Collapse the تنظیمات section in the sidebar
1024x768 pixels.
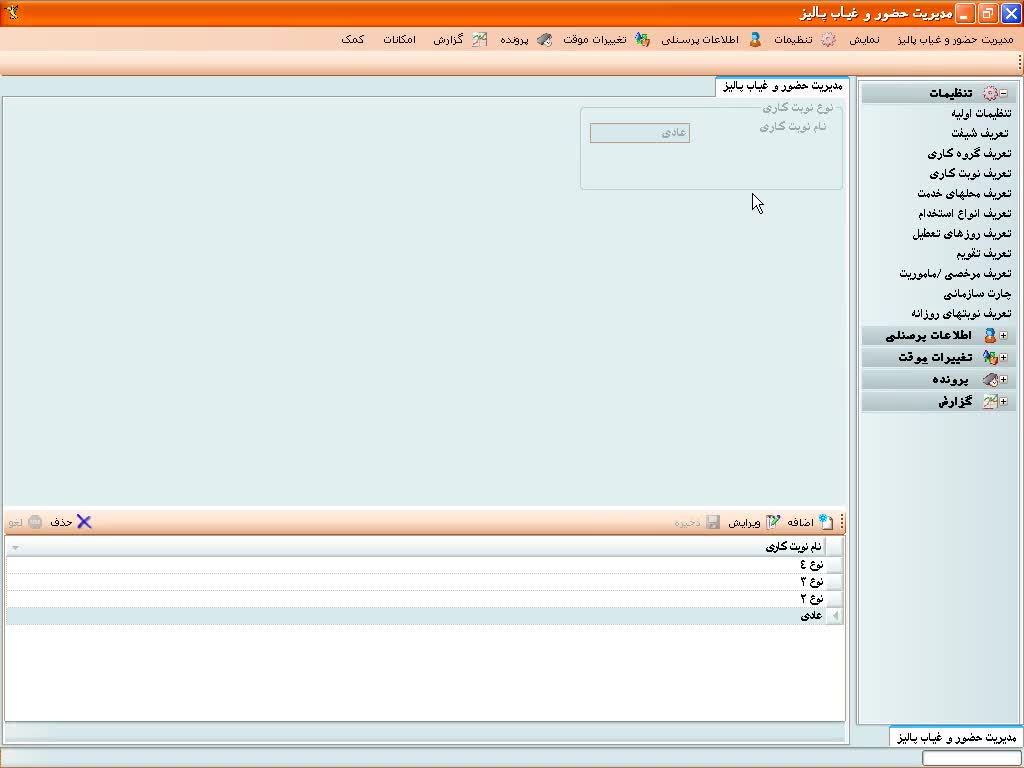[x=1003, y=93]
